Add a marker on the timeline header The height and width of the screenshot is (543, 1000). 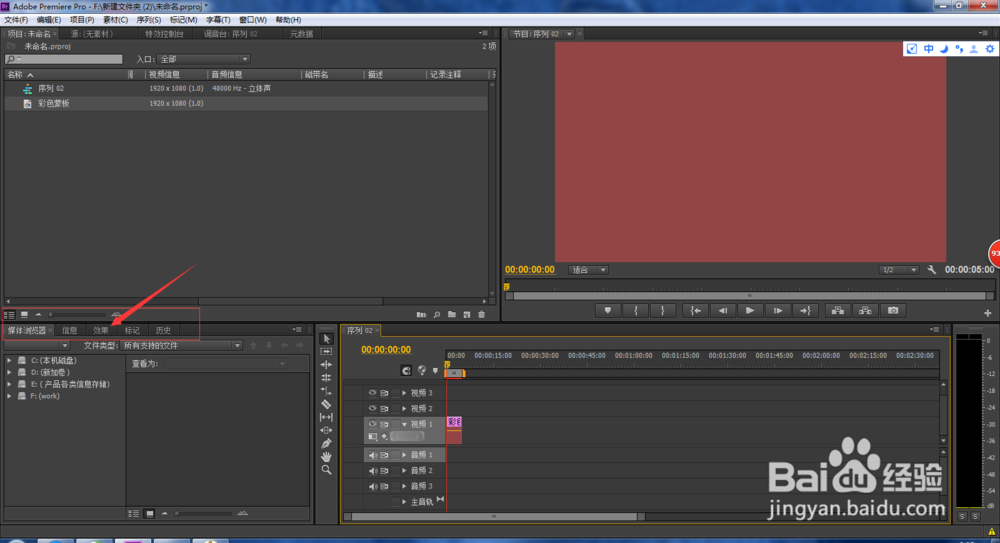436,370
